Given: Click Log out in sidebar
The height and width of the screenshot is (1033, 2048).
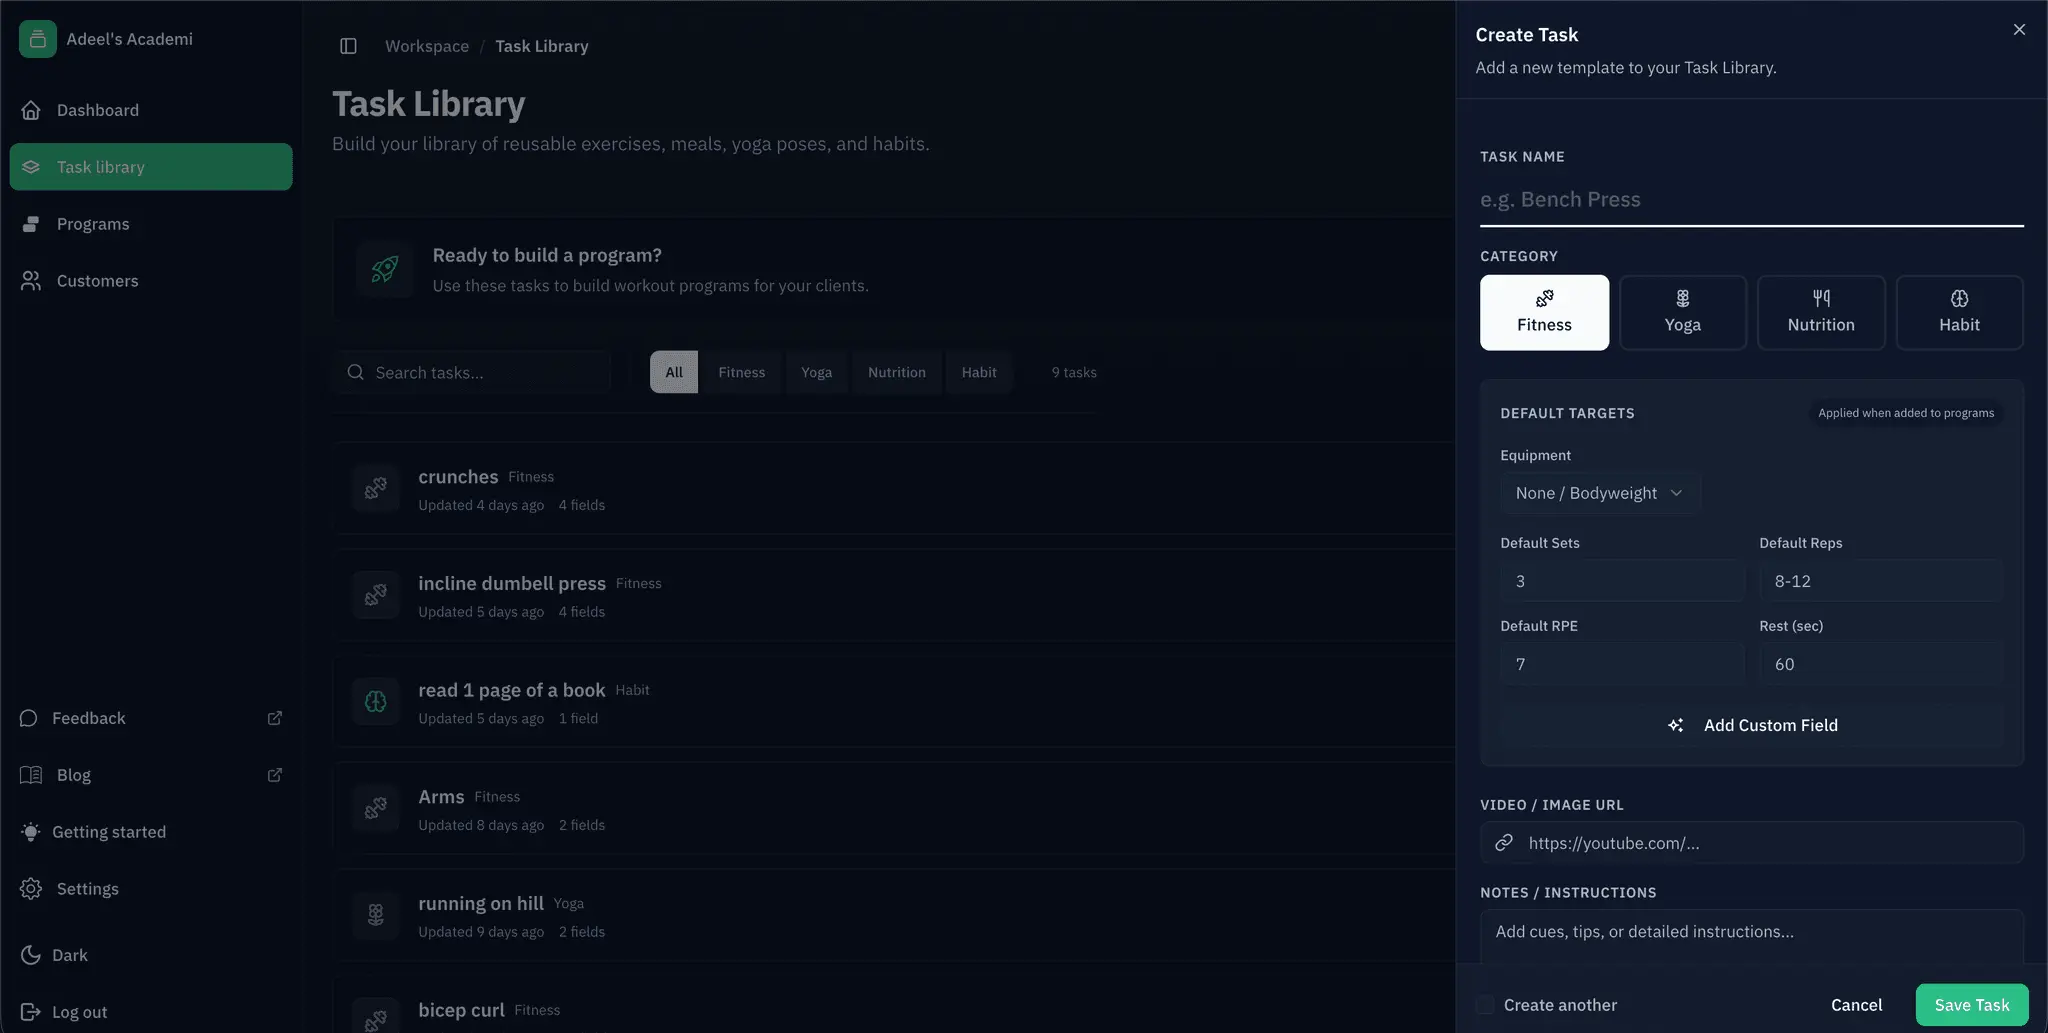Looking at the screenshot, I should pos(151,1012).
